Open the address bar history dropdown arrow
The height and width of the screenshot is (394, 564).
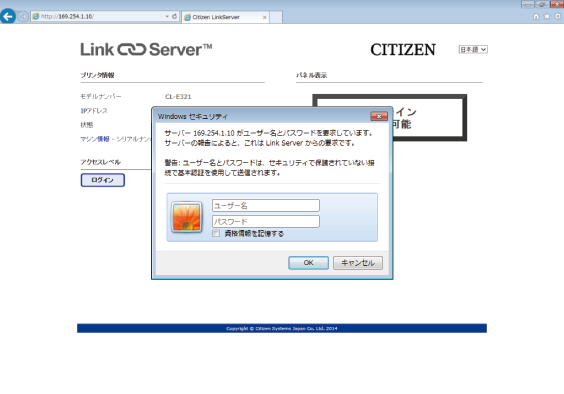167,17
